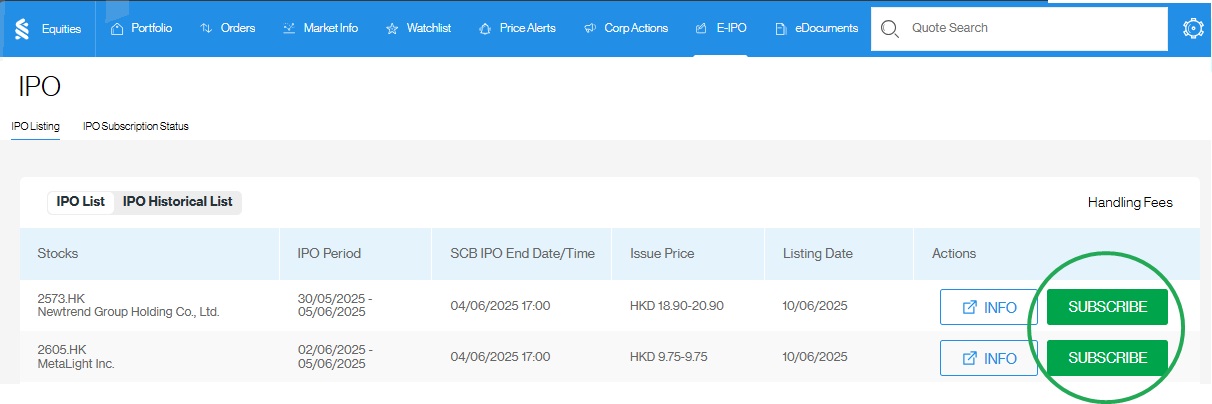Click the search magnifier icon

(x=889, y=29)
